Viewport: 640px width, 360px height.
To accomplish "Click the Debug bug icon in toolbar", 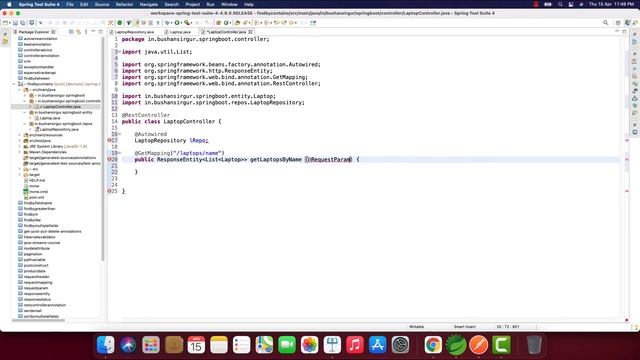I will (x=168, y=23).
